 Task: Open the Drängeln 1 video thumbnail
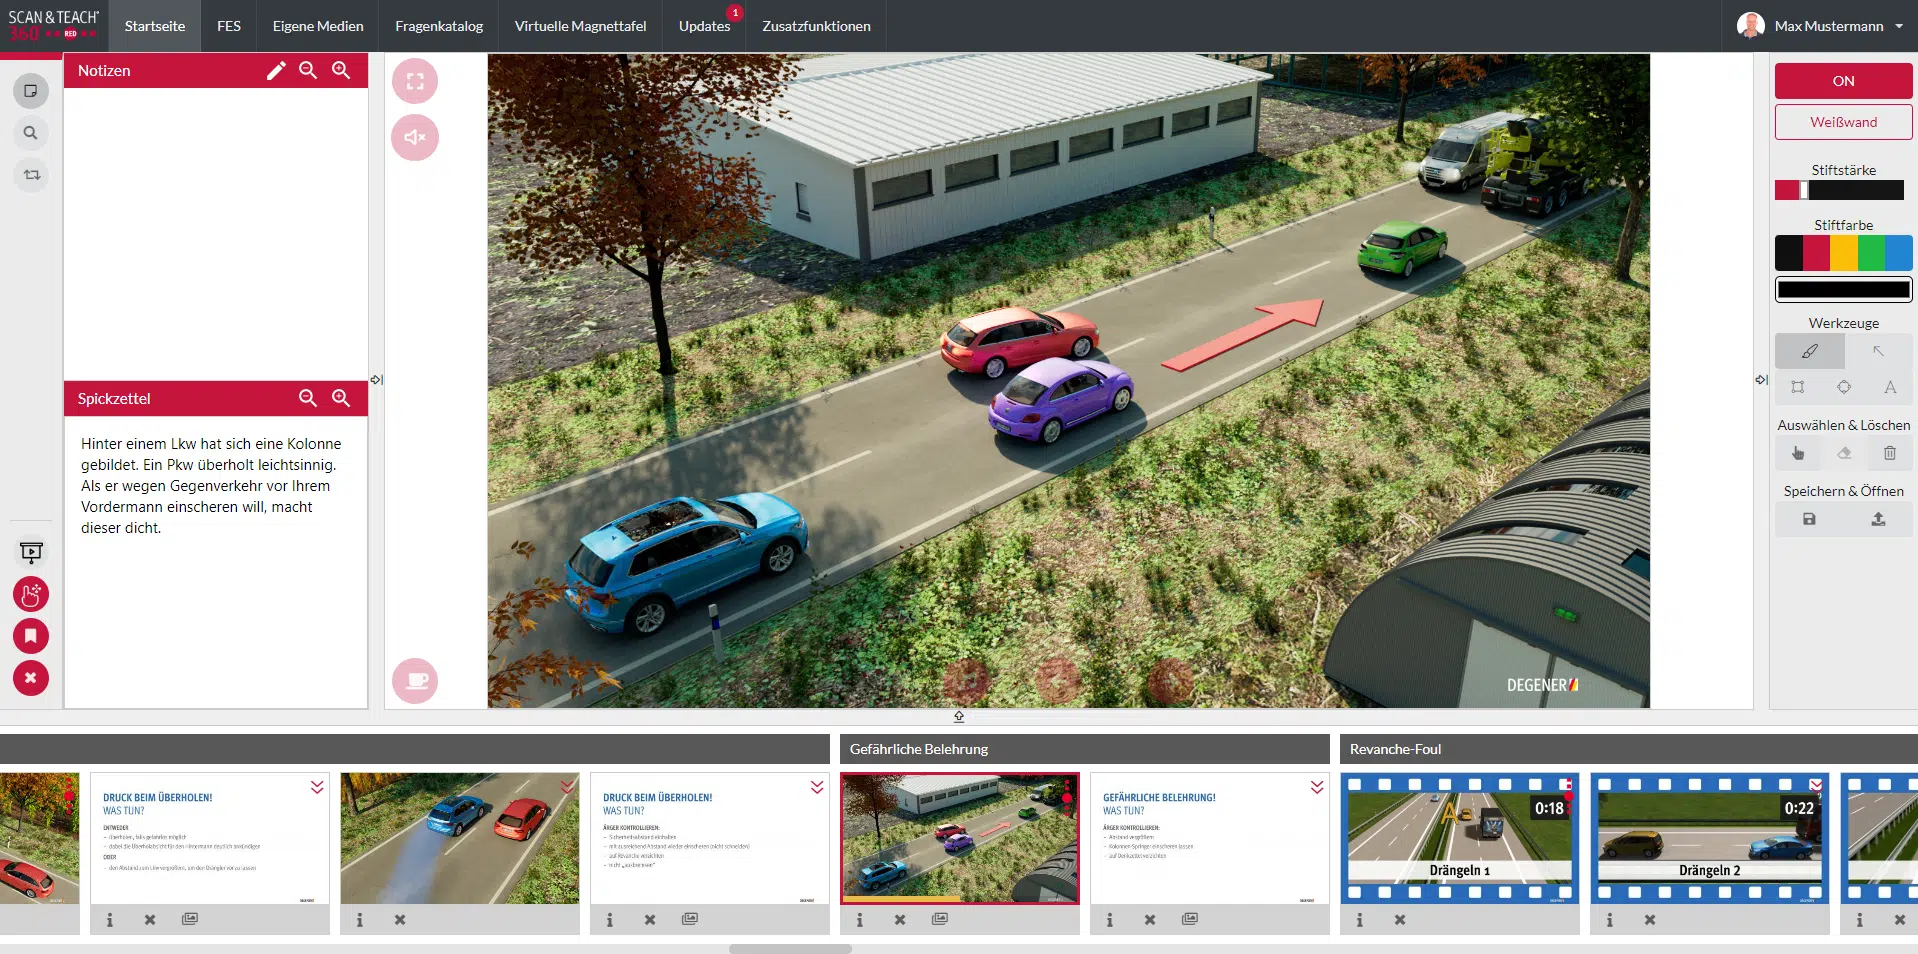tap(1459, 838)
